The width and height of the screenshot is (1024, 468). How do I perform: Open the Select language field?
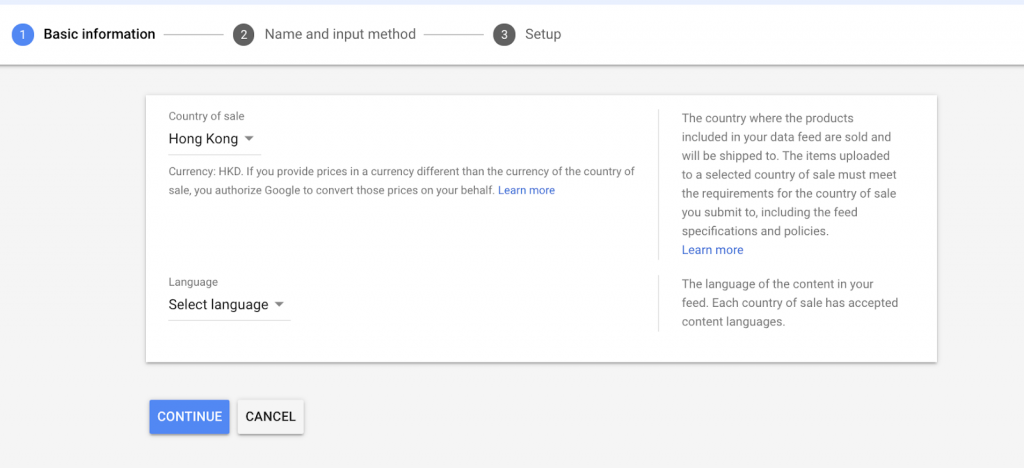pyautogui.click(x=229, y=305)
